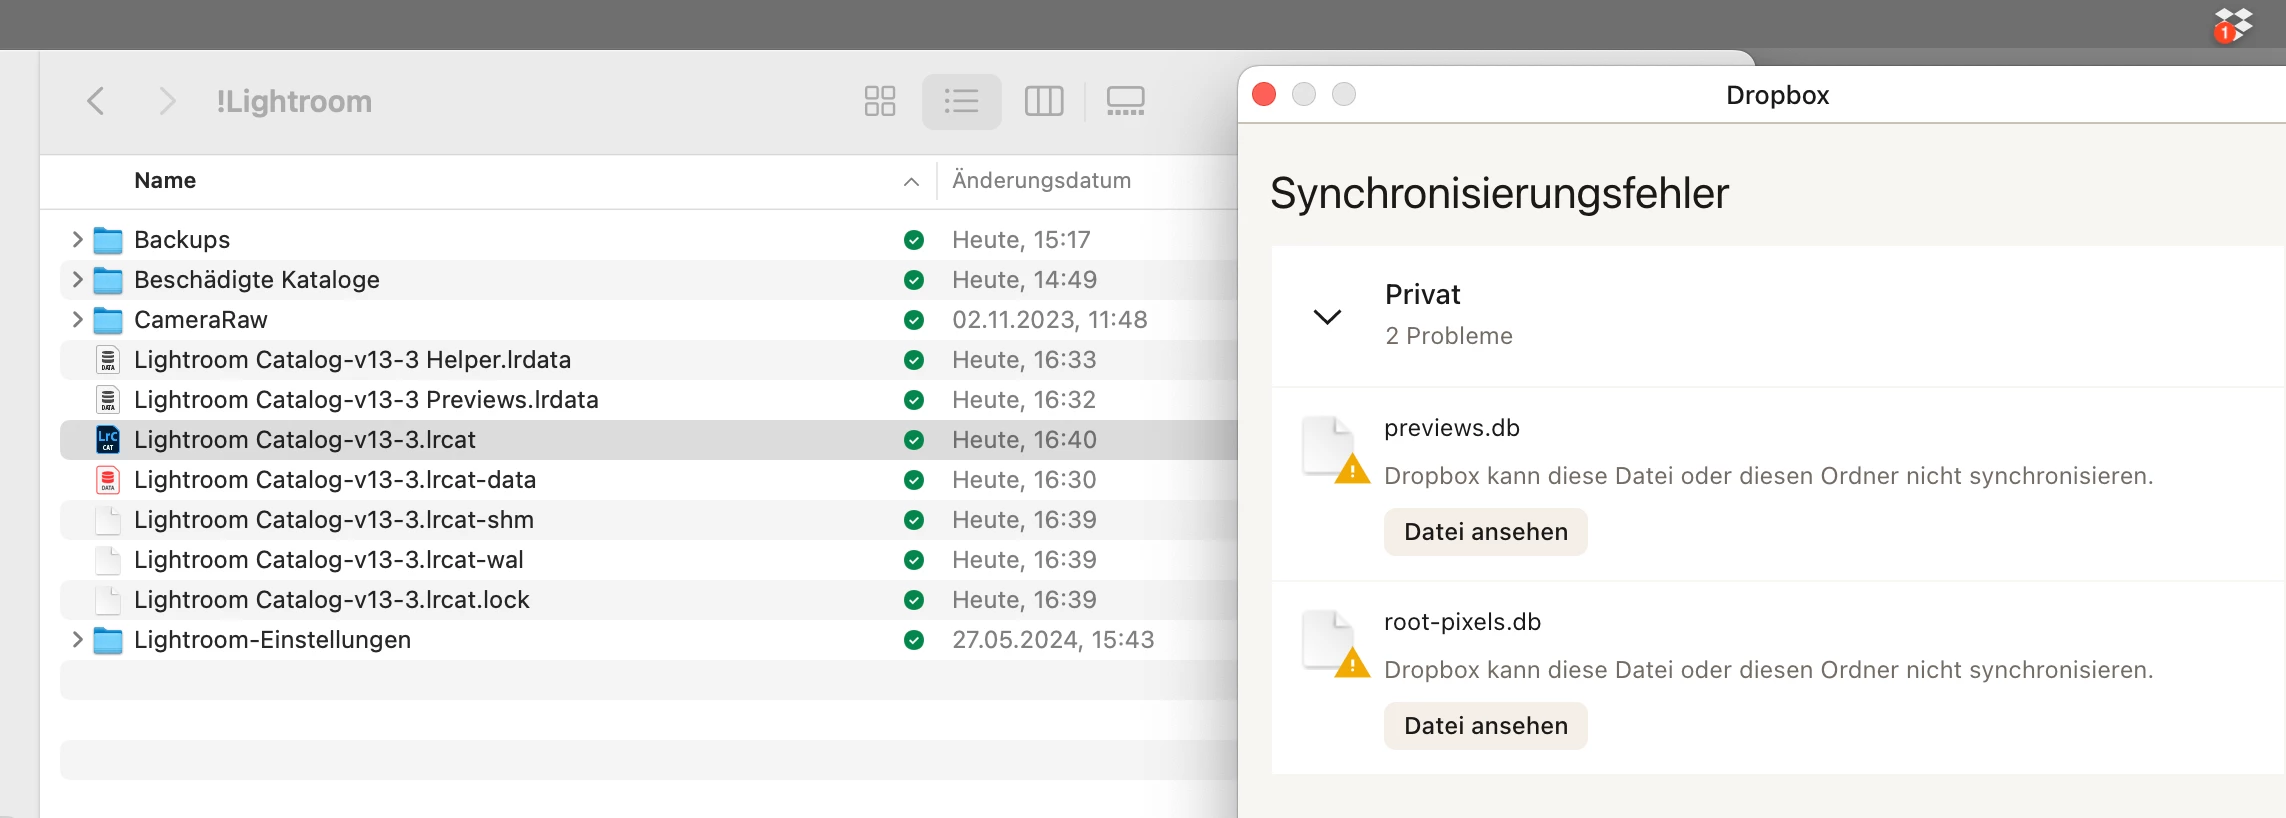The width and height of the screenshot is (2286, 818).
Task: Click the date 02.11.2023, 11:48
Action: tap(1050, 320)
